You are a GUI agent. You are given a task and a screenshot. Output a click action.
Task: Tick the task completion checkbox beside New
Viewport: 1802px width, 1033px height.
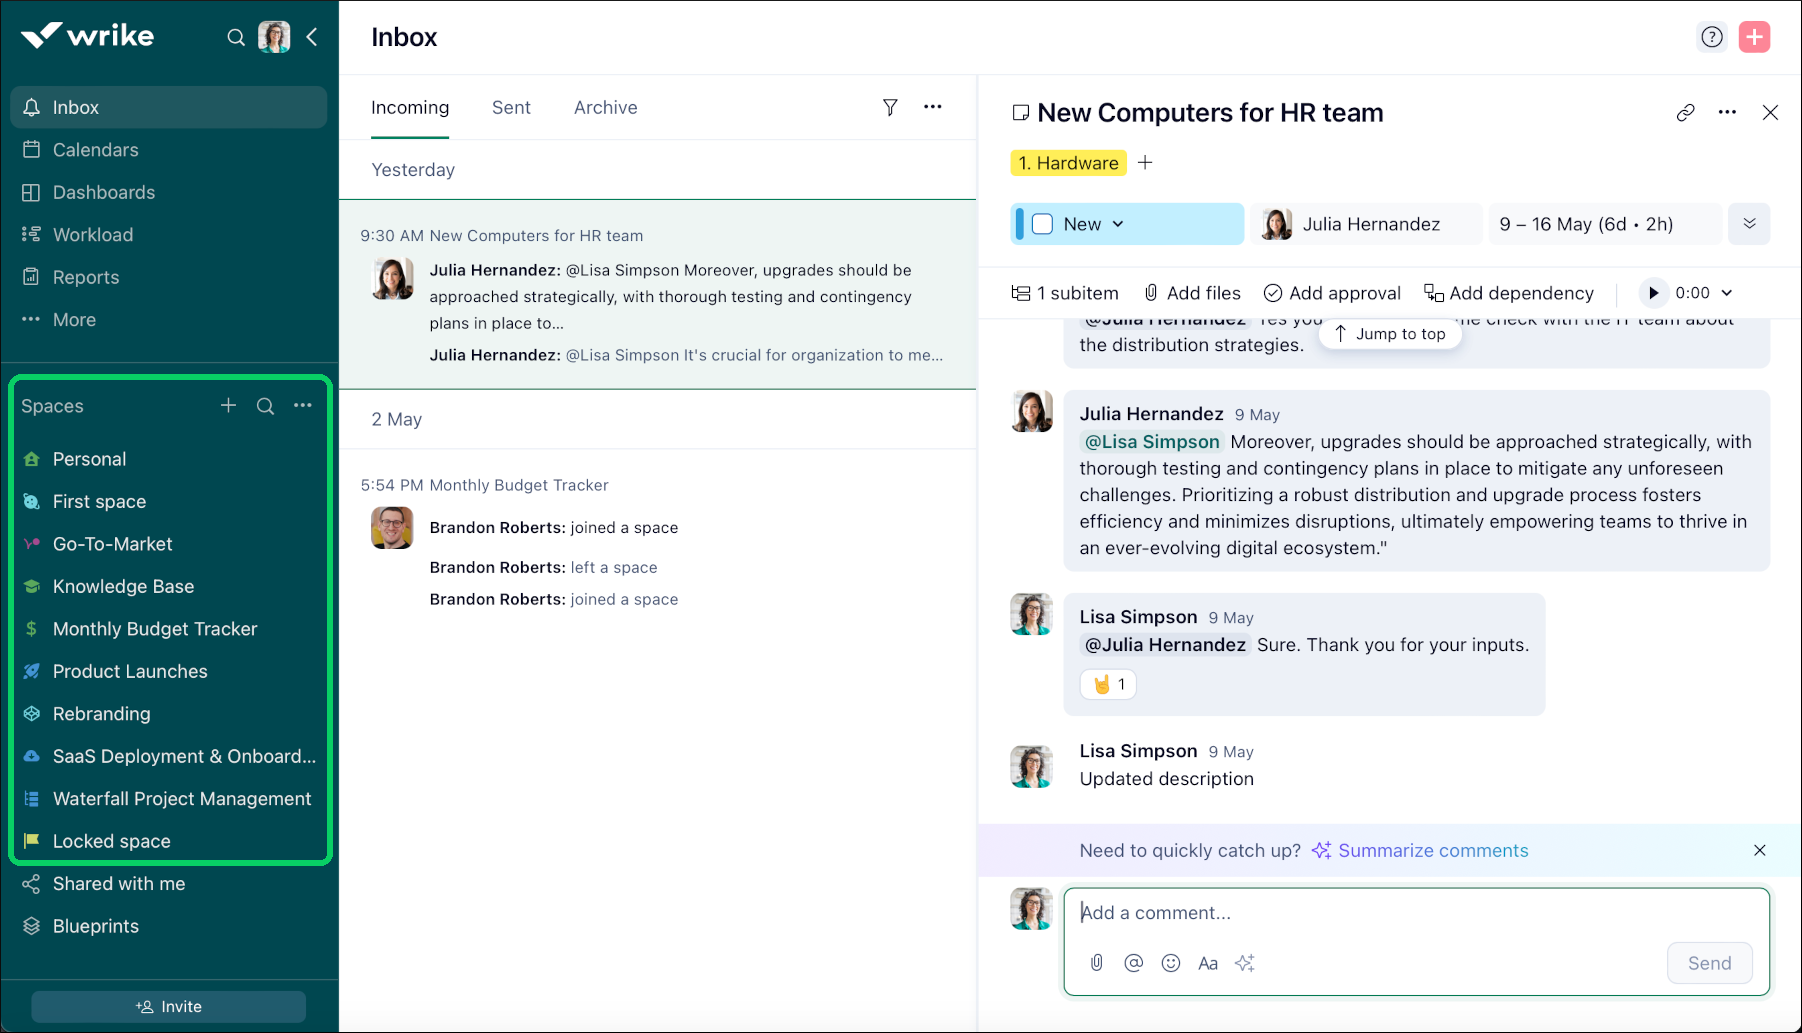click(x=1042, y=224)
